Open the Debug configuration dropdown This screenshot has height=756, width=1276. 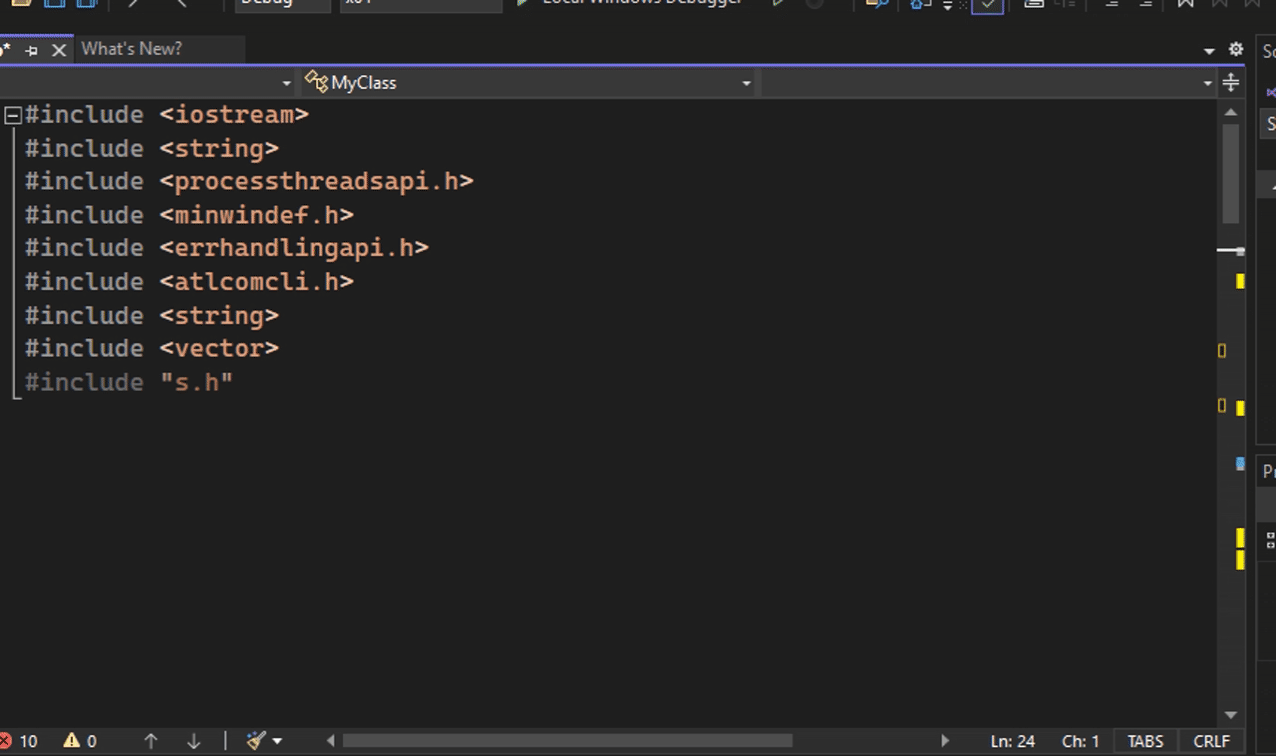tap(282, 4)
